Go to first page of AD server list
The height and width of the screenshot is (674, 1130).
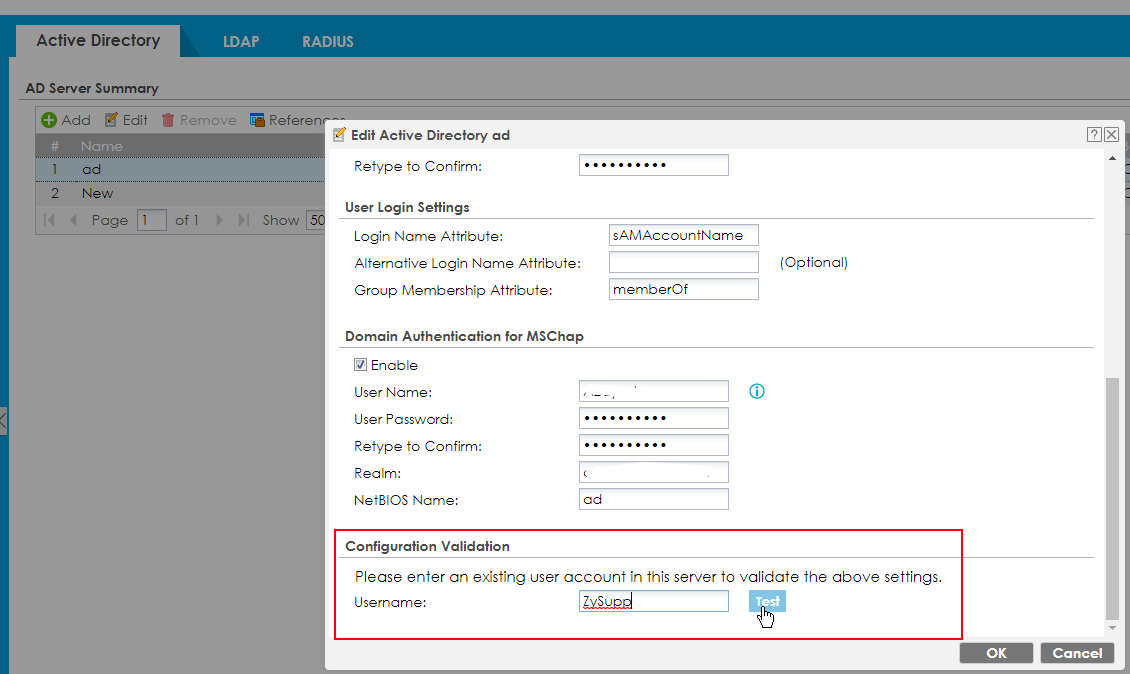pos(50,220)
